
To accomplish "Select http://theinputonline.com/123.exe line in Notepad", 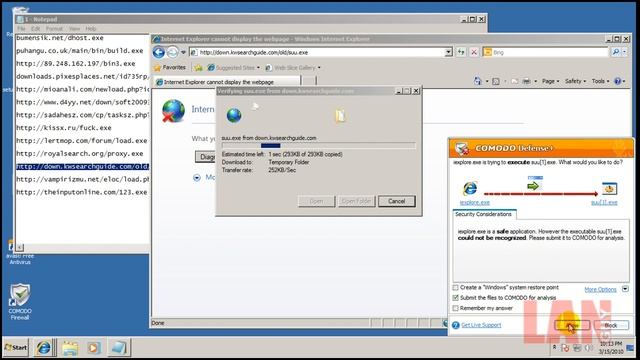I will [x=82, y=192].
